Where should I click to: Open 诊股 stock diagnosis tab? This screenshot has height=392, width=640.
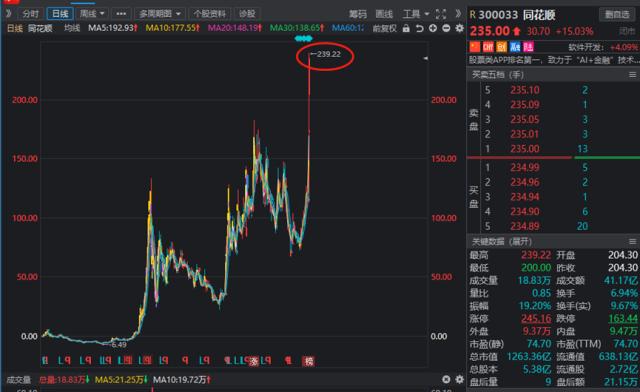point(247,13)
